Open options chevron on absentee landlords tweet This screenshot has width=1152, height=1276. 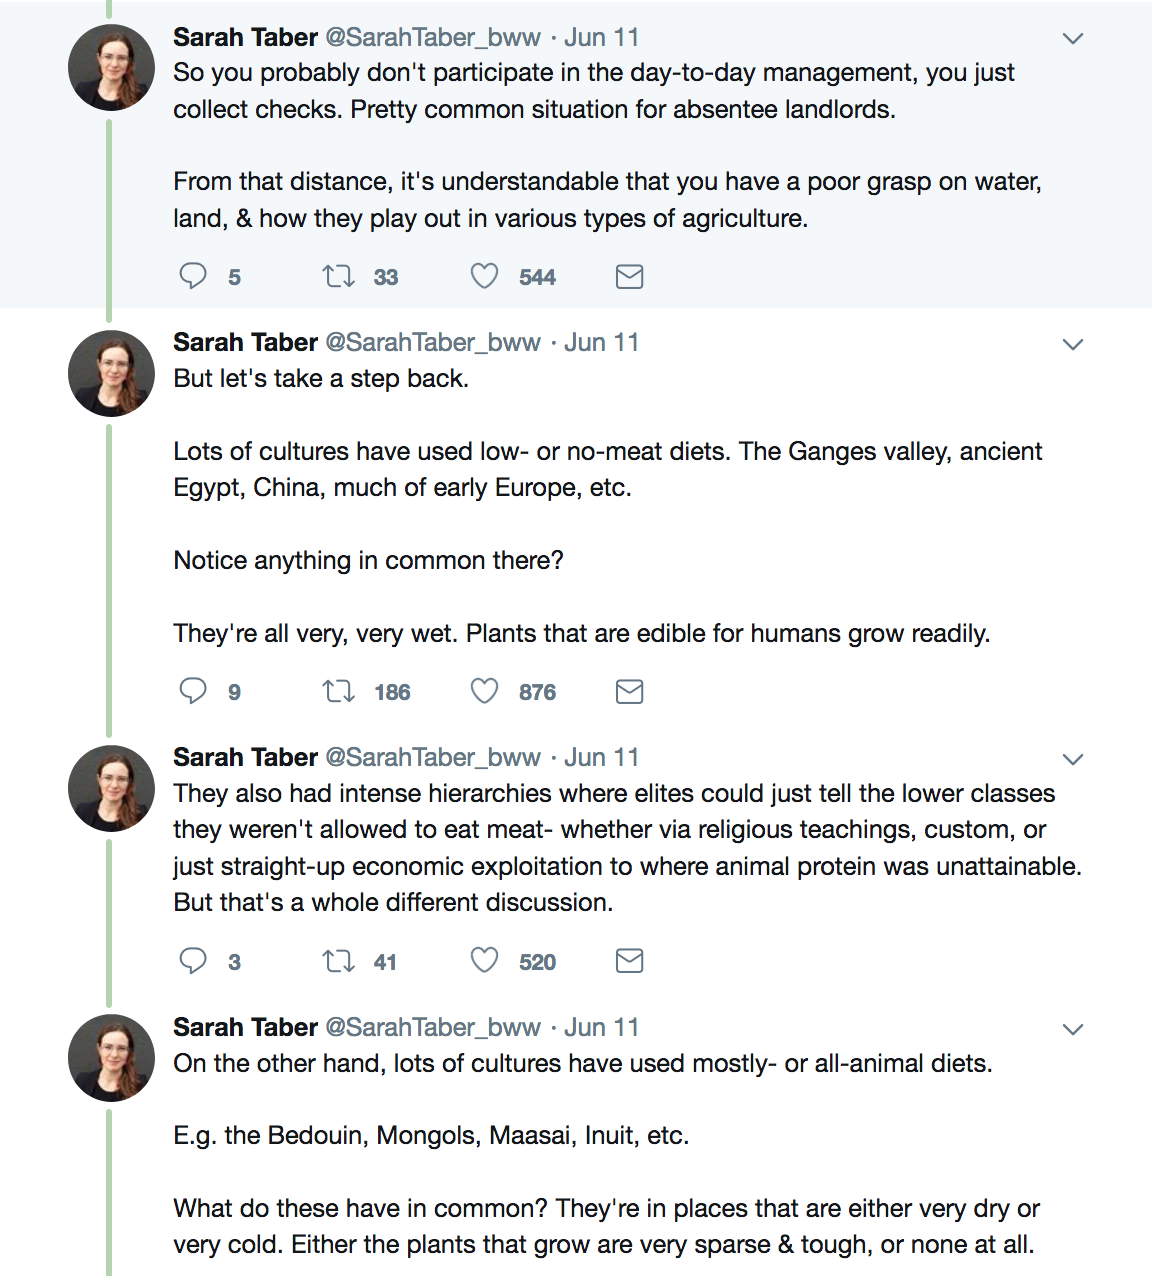coord(1073,39)
